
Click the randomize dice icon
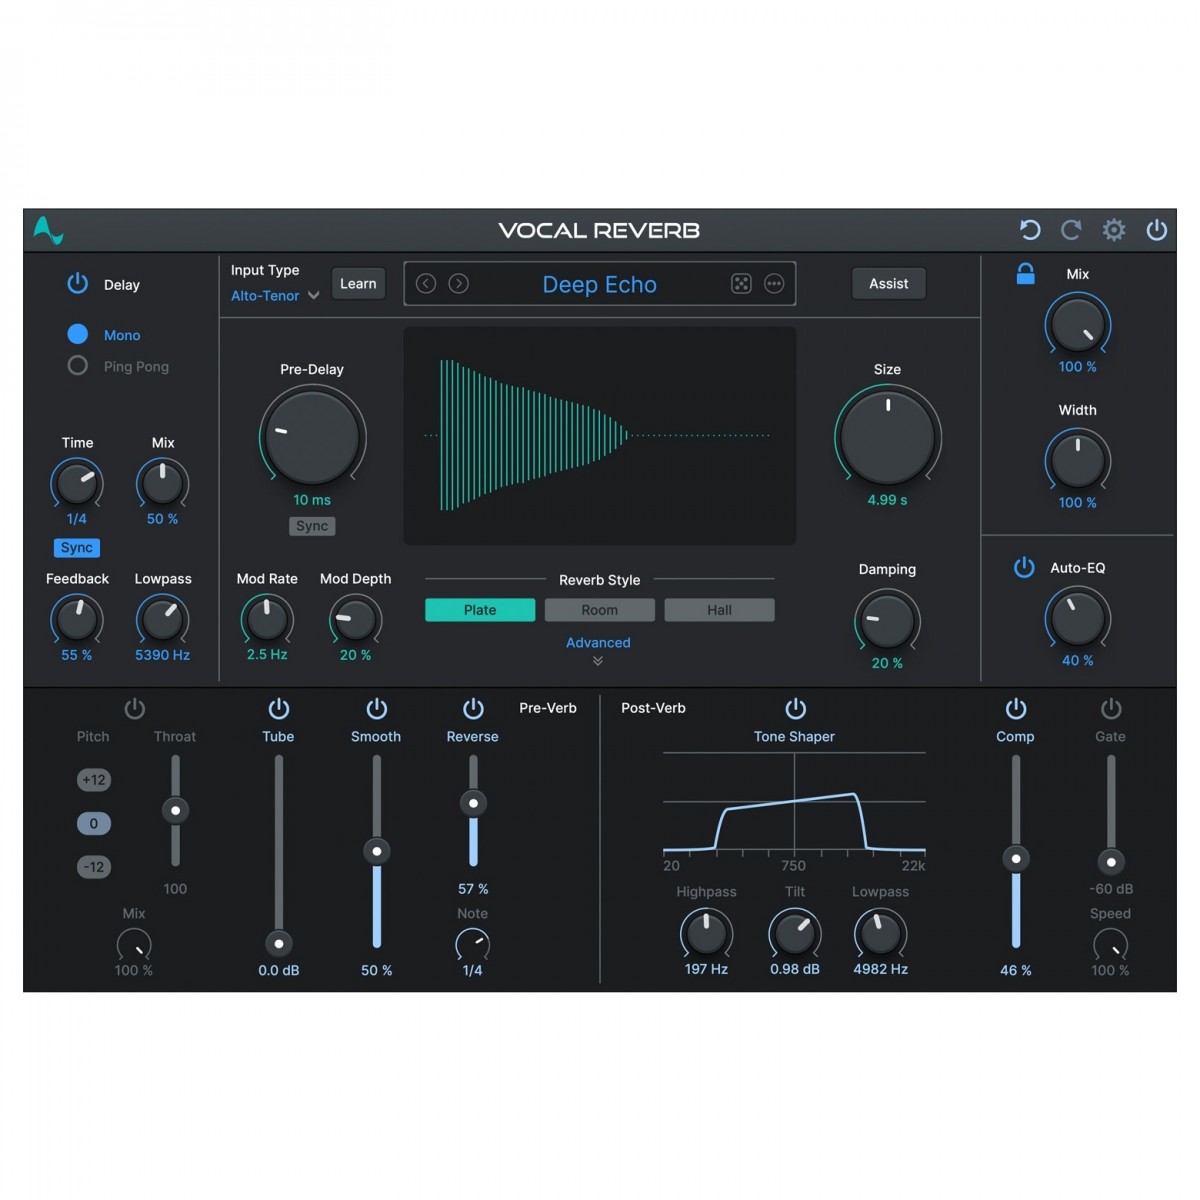click(x=741, y=284)
